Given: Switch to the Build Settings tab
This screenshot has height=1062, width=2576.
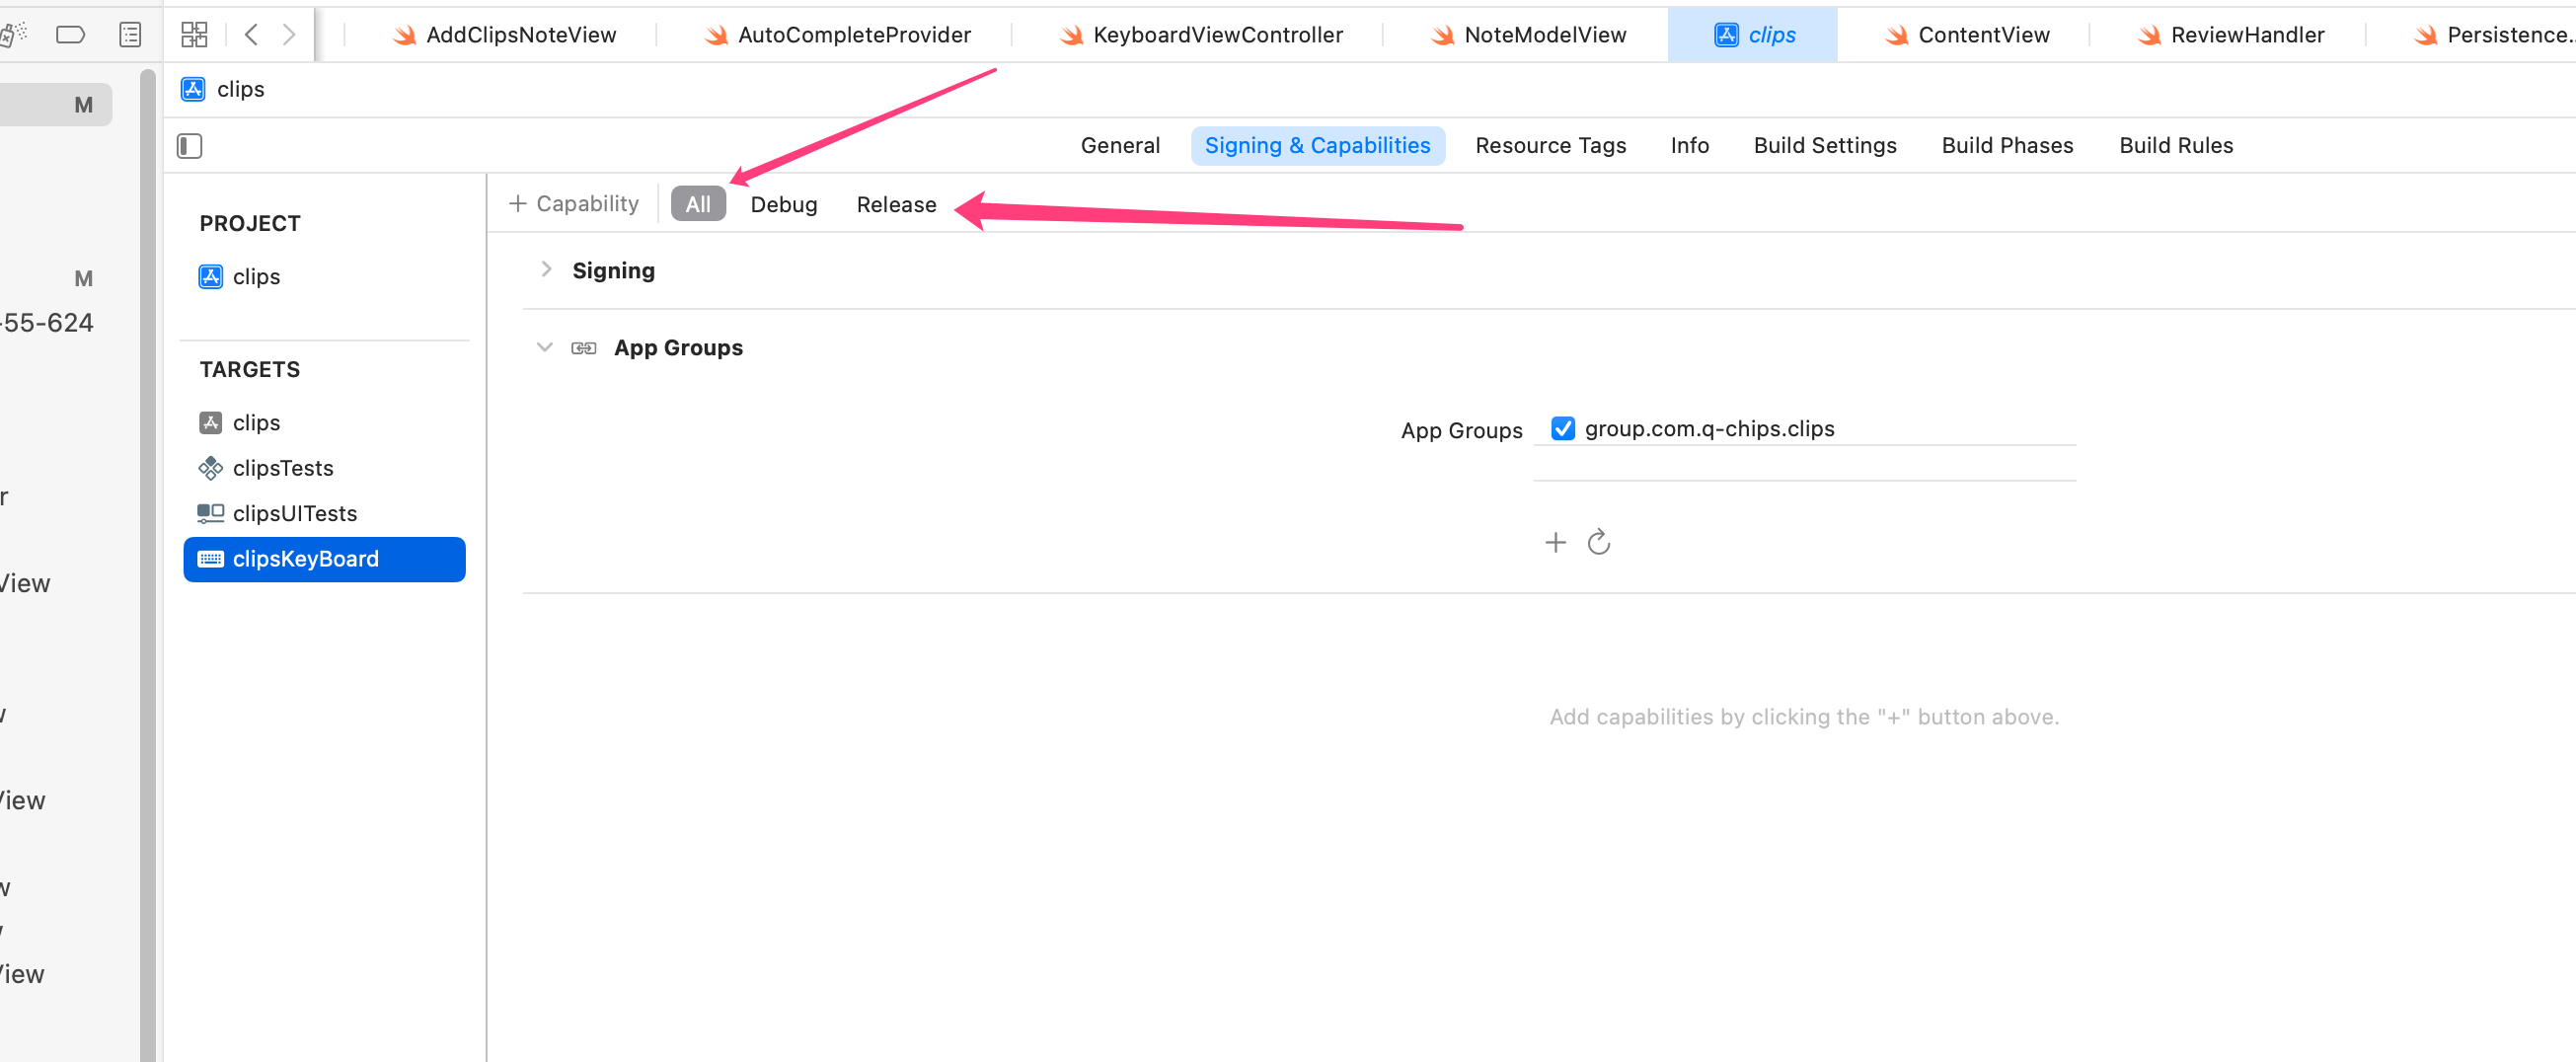Looking at the screenshot, I should (1824, 145).
